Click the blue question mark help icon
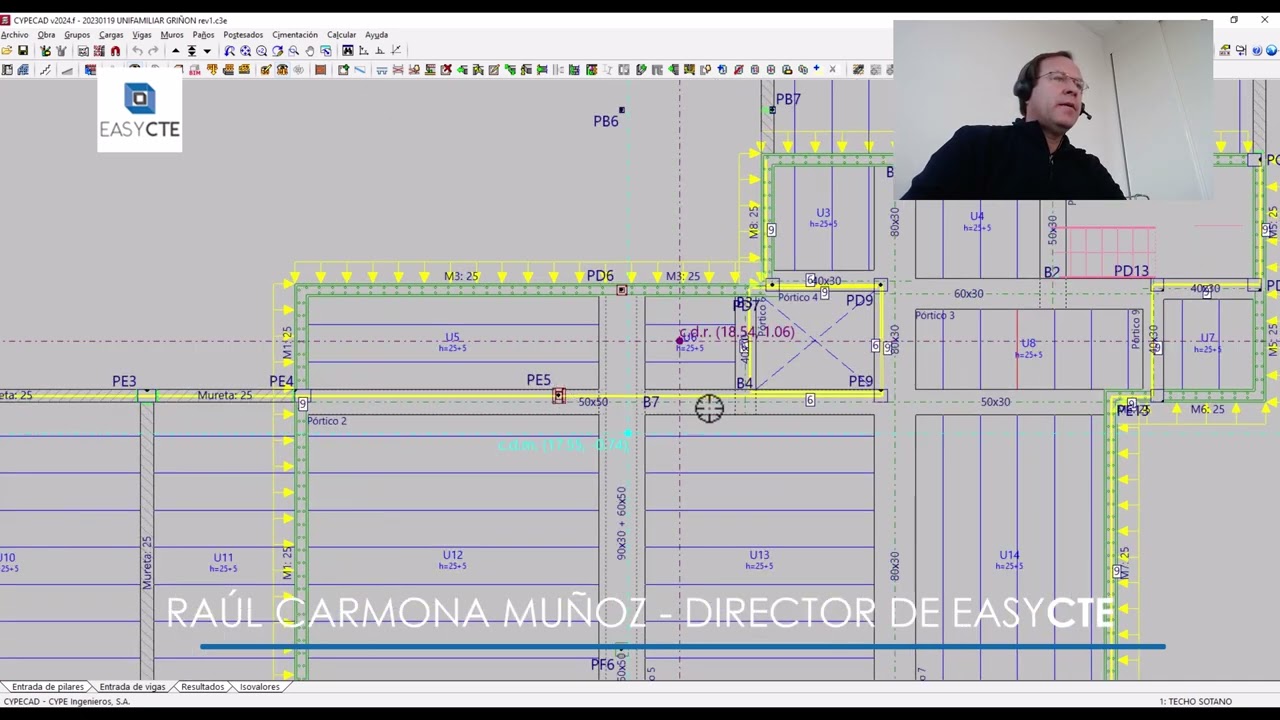The width and height of the screenshot is (1280, 720). pos(1257,50)
